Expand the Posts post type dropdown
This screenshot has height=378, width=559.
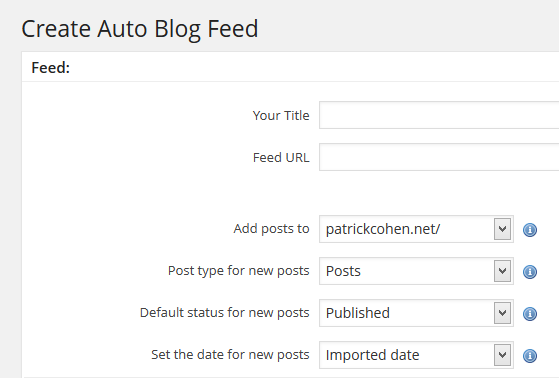tap(416, 271)
